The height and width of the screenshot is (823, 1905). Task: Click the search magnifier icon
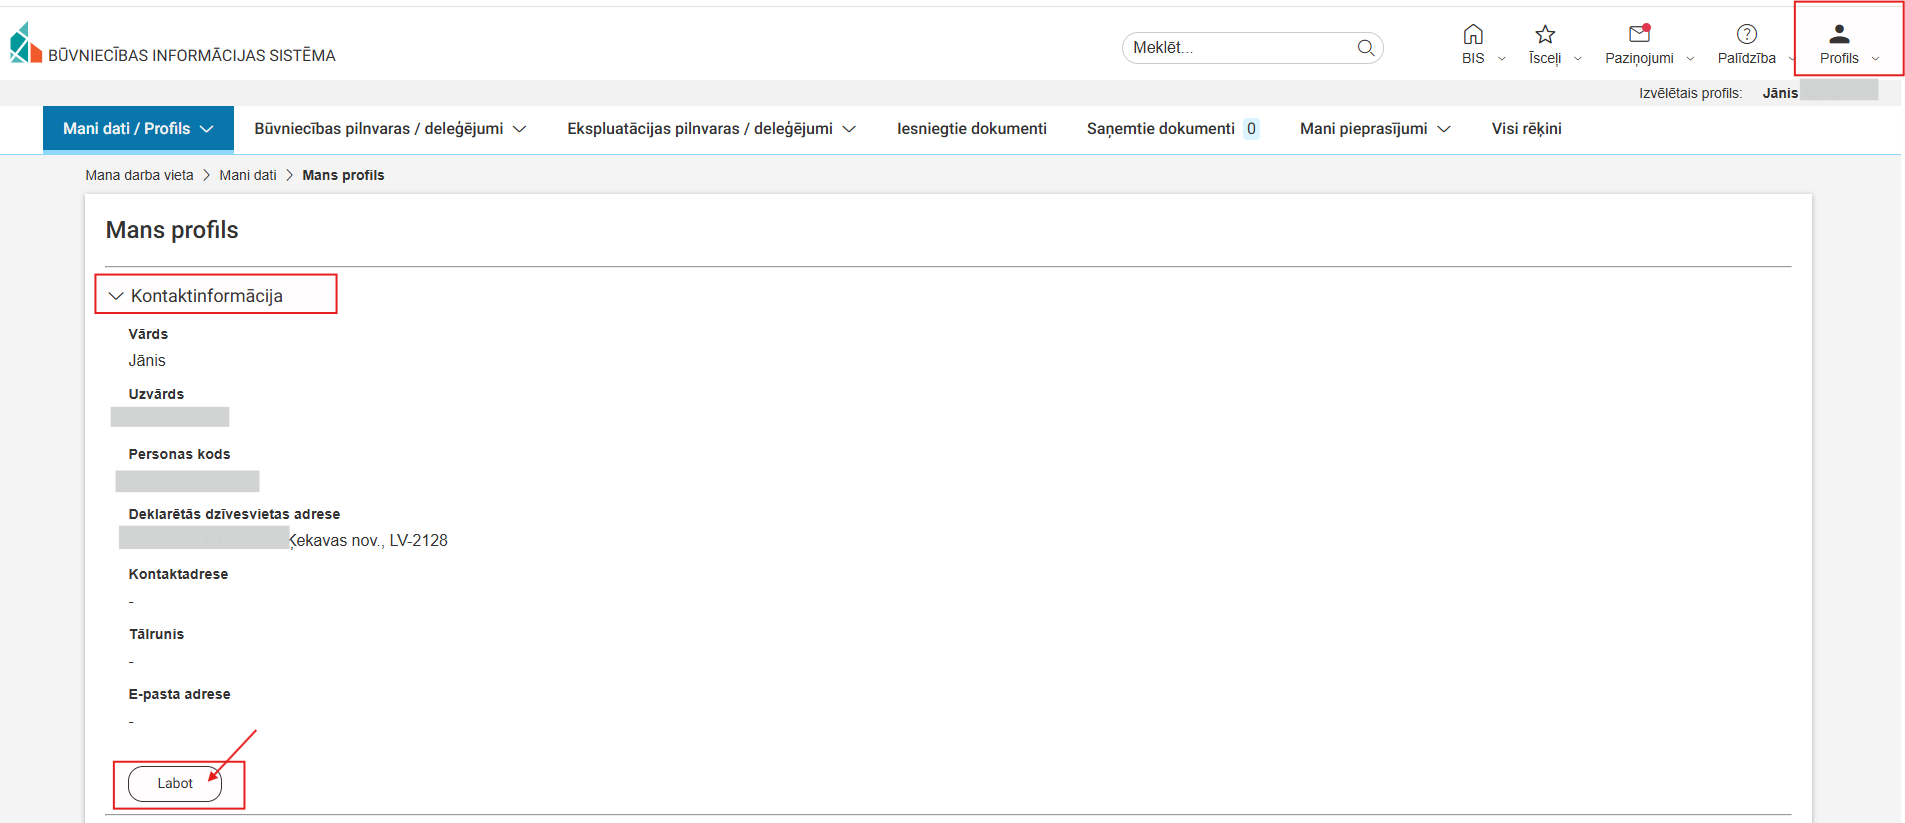[x=1365, y=48]
